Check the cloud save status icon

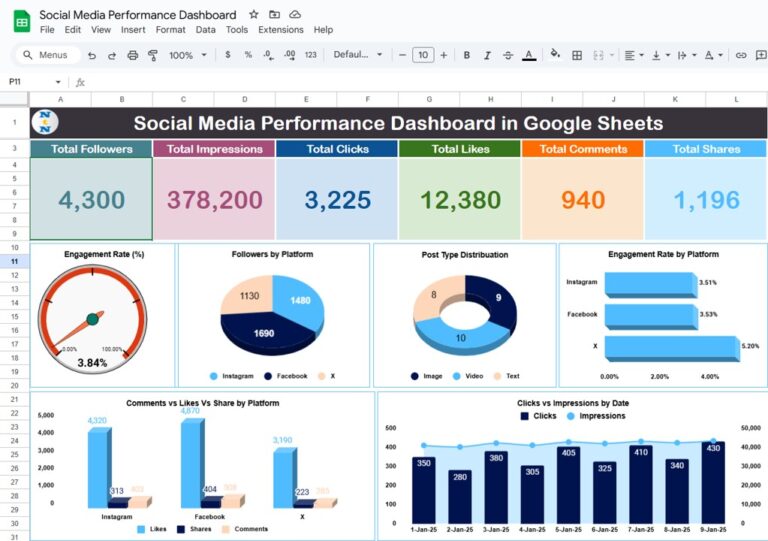click(295, 15)
